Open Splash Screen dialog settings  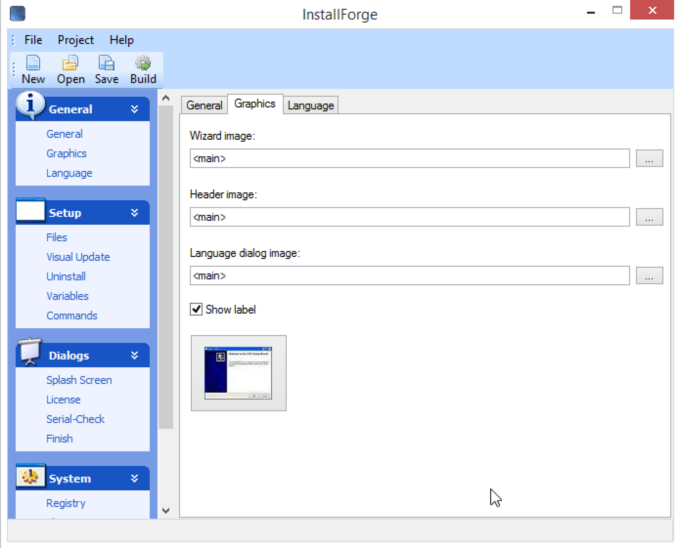coord(79,380)
